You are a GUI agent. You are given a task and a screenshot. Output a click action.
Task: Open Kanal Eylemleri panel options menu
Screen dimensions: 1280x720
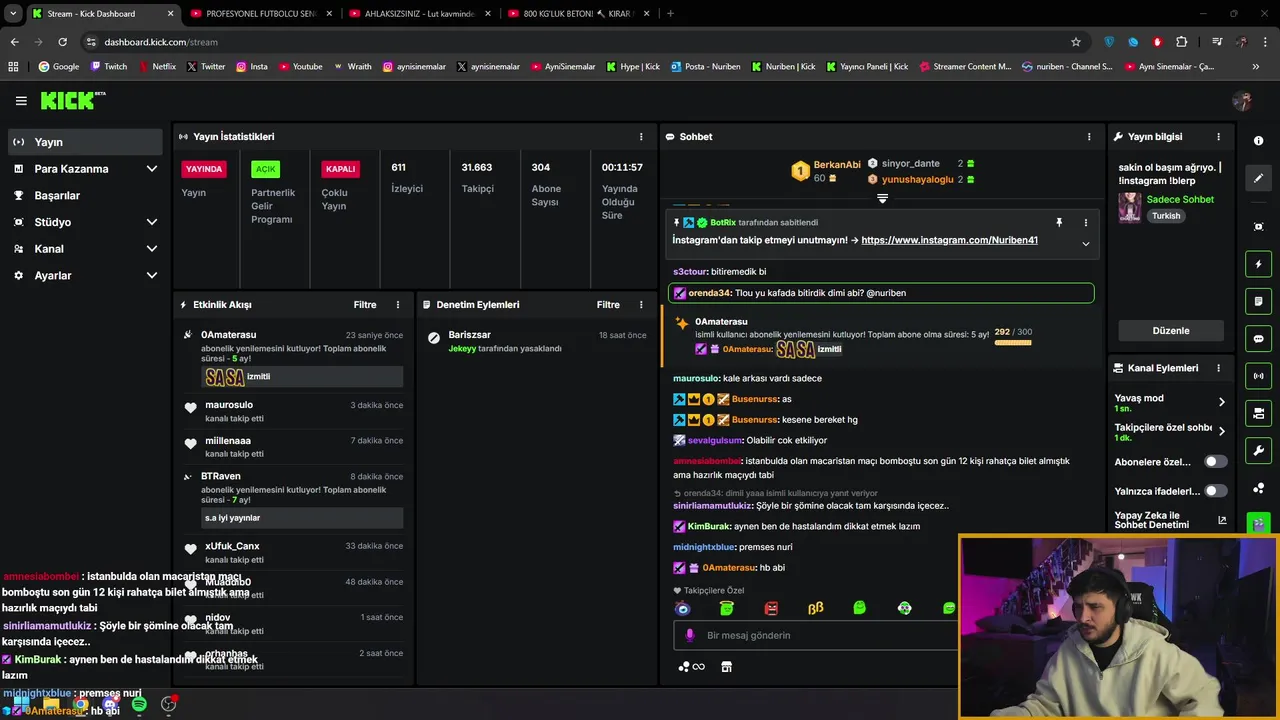tap(1218, 368)
